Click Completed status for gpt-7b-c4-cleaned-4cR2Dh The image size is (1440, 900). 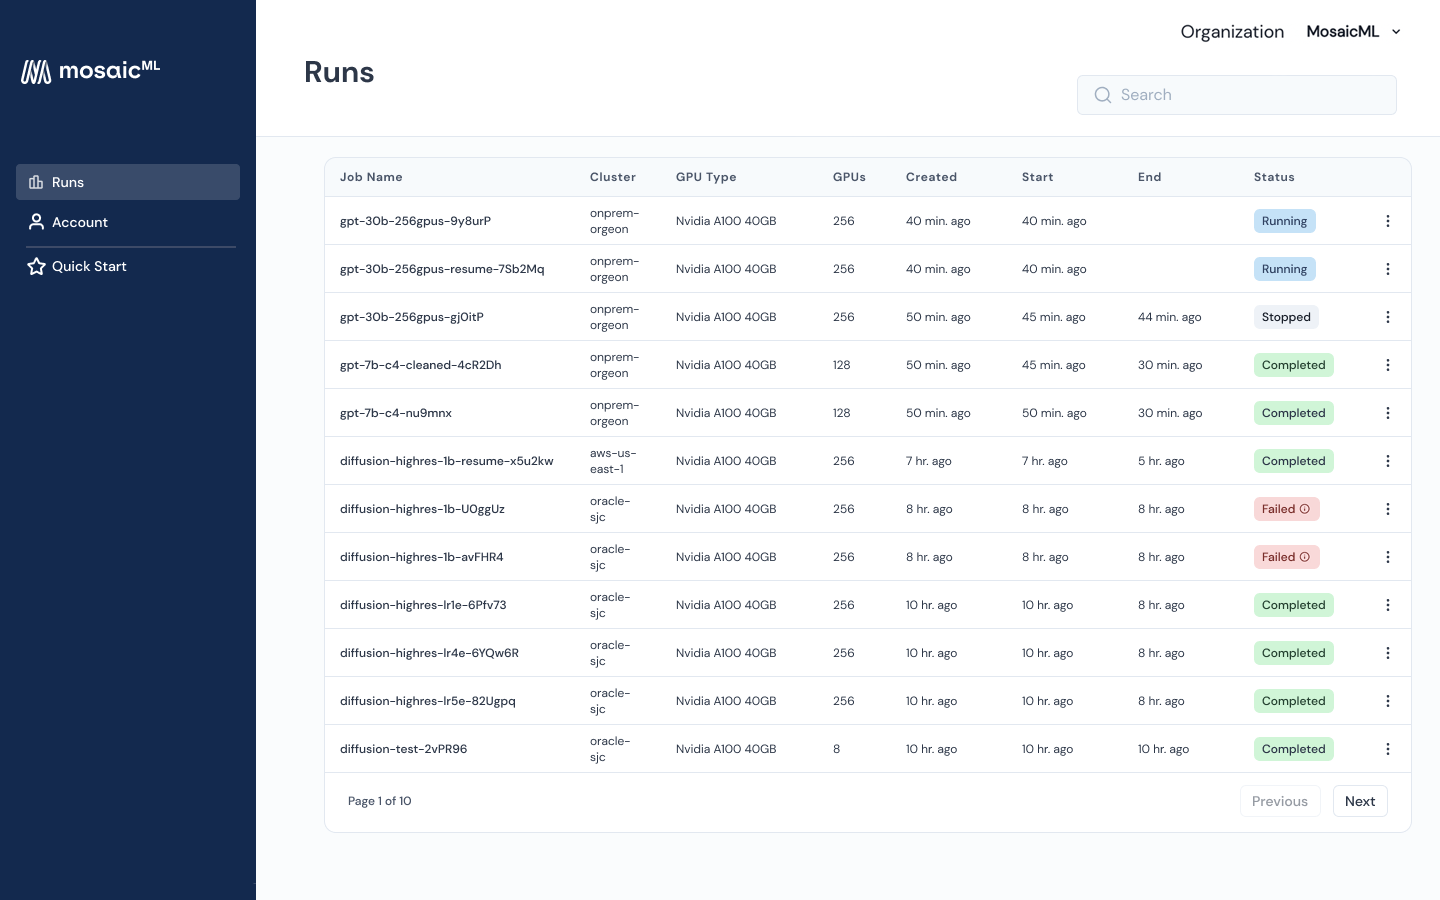1294,365
